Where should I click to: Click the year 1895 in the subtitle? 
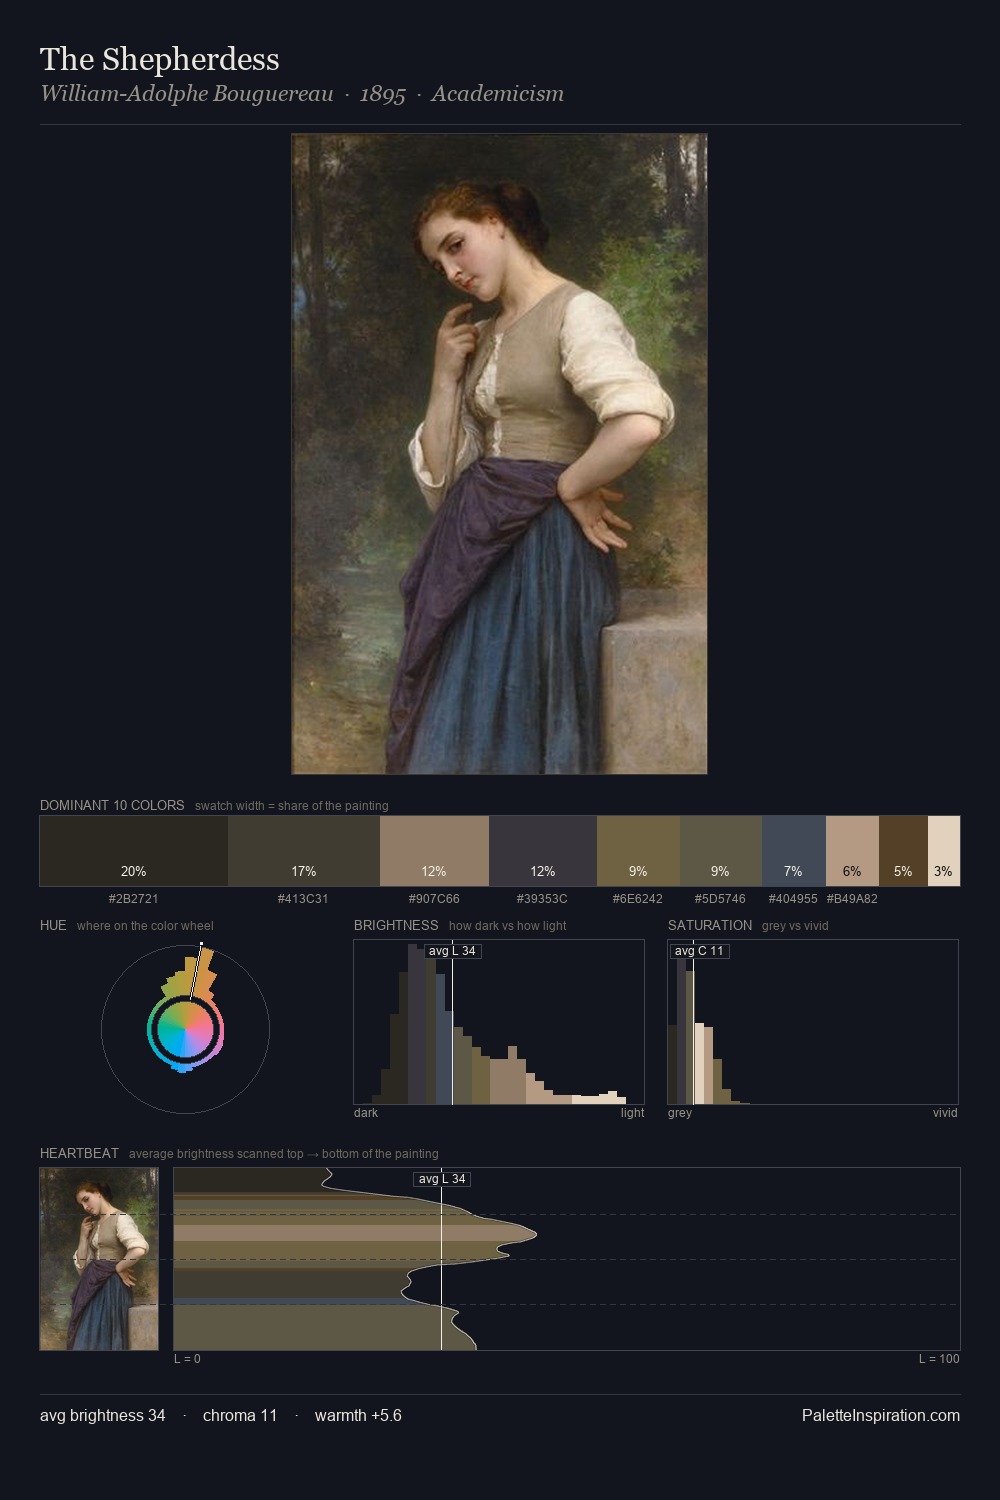[383, 94]
